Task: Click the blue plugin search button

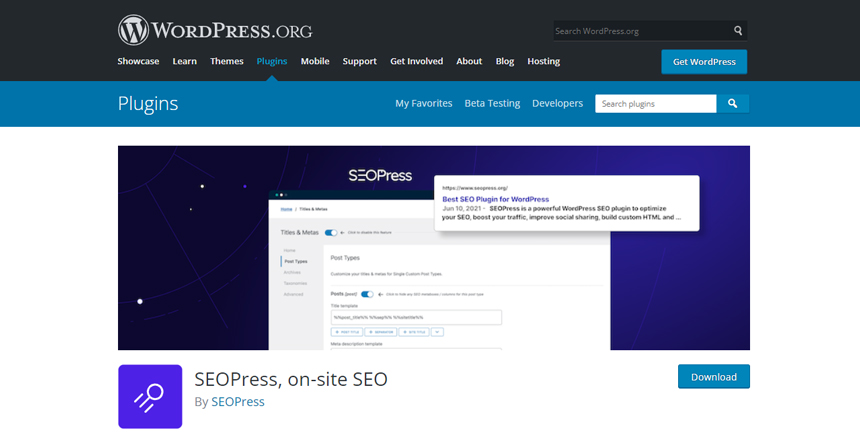Action: (732, 104)
